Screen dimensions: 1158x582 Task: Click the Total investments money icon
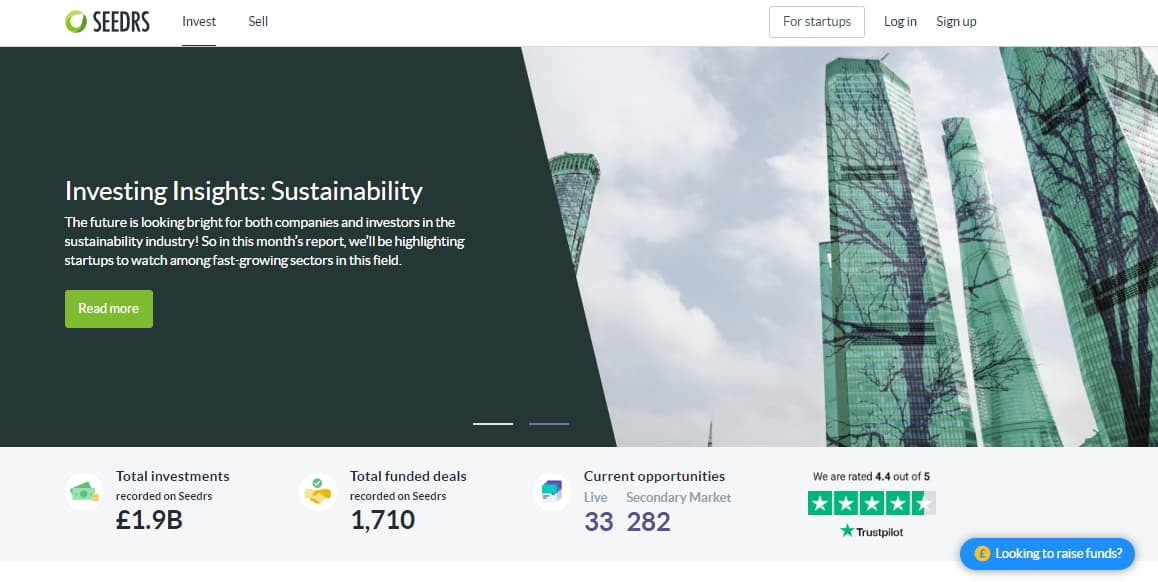[x=84, y=492]
